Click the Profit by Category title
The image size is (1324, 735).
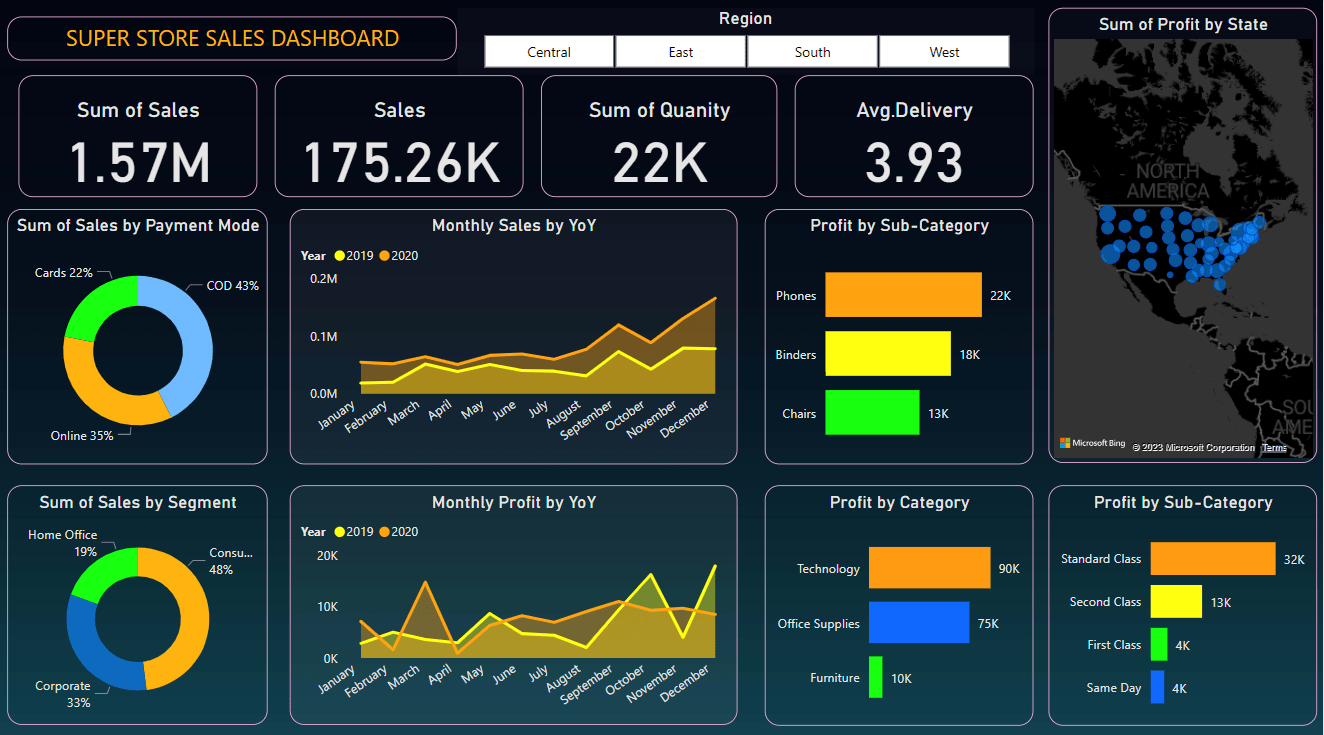[899, 502]
